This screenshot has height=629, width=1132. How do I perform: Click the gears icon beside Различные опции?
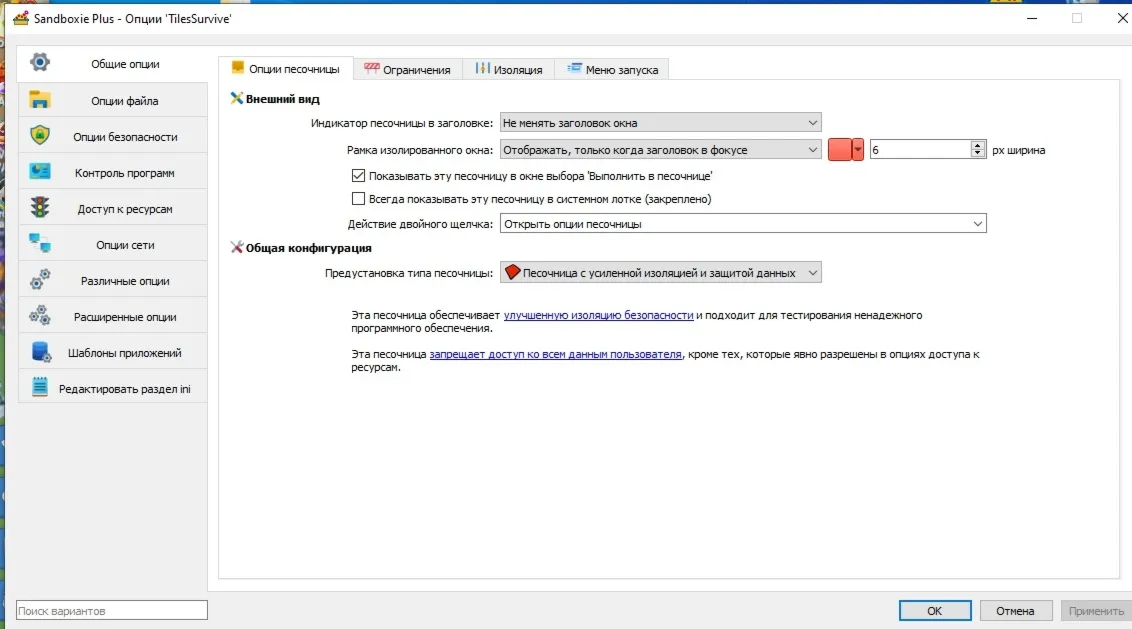click(40, 279)
